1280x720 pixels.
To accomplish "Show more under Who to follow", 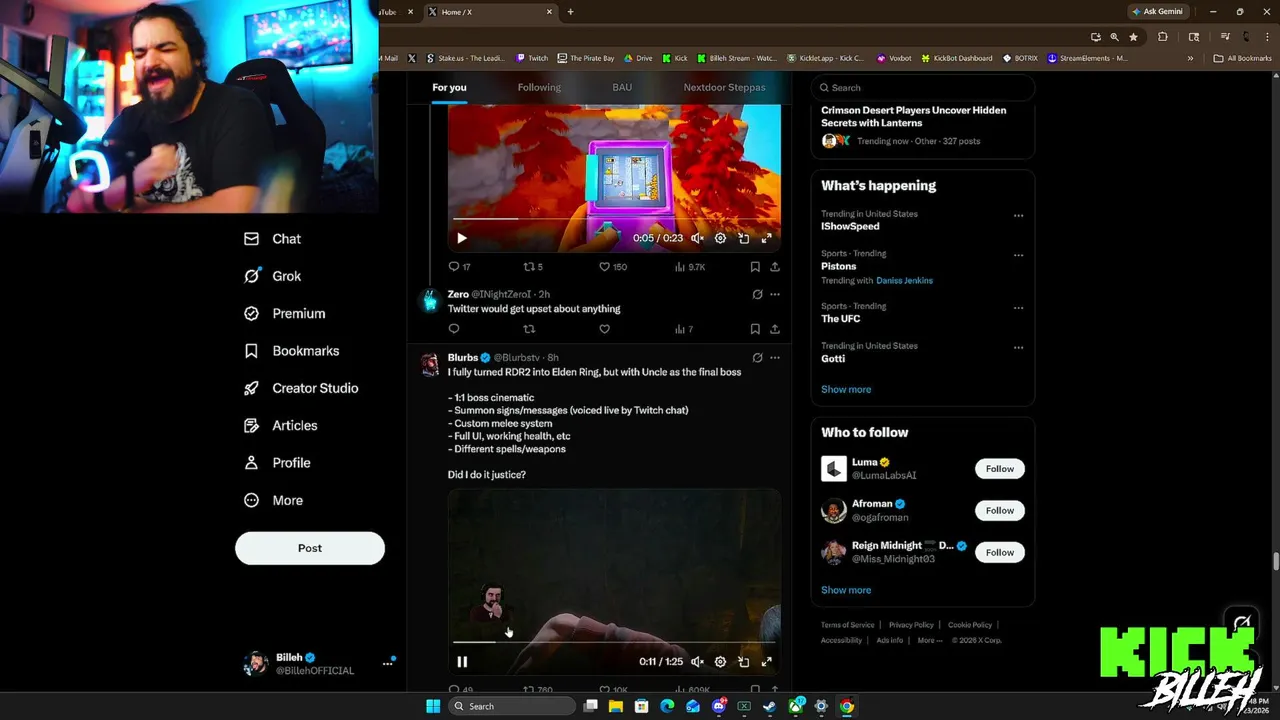I will [x=846, y=590].
